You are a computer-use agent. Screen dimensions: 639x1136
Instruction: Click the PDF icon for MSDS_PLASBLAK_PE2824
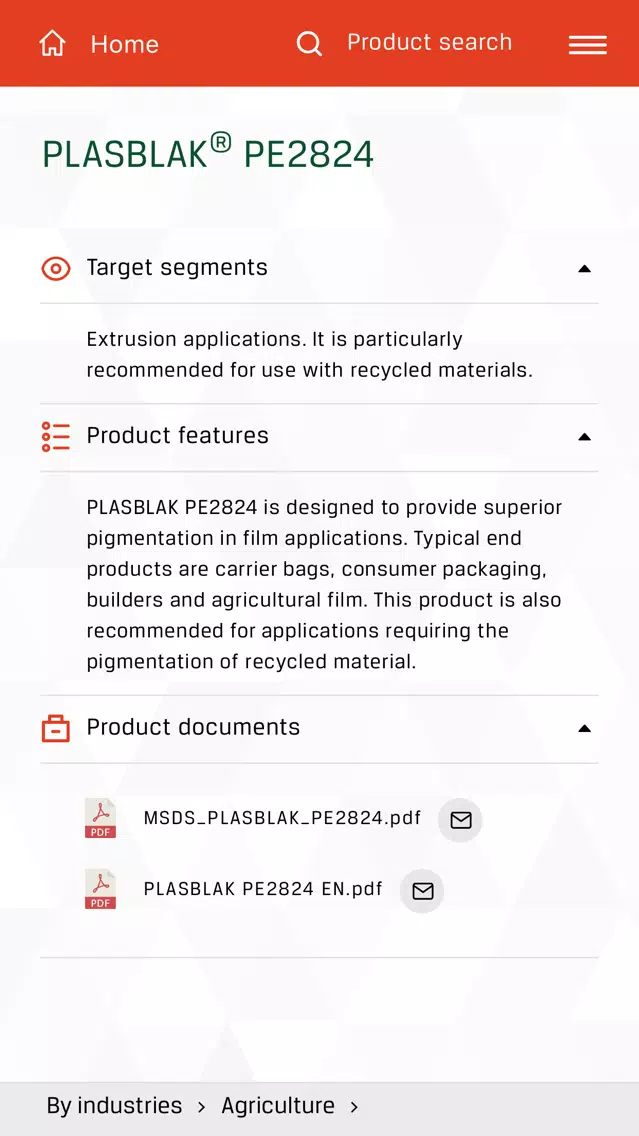pyautogui.click(x=100, y=819)
